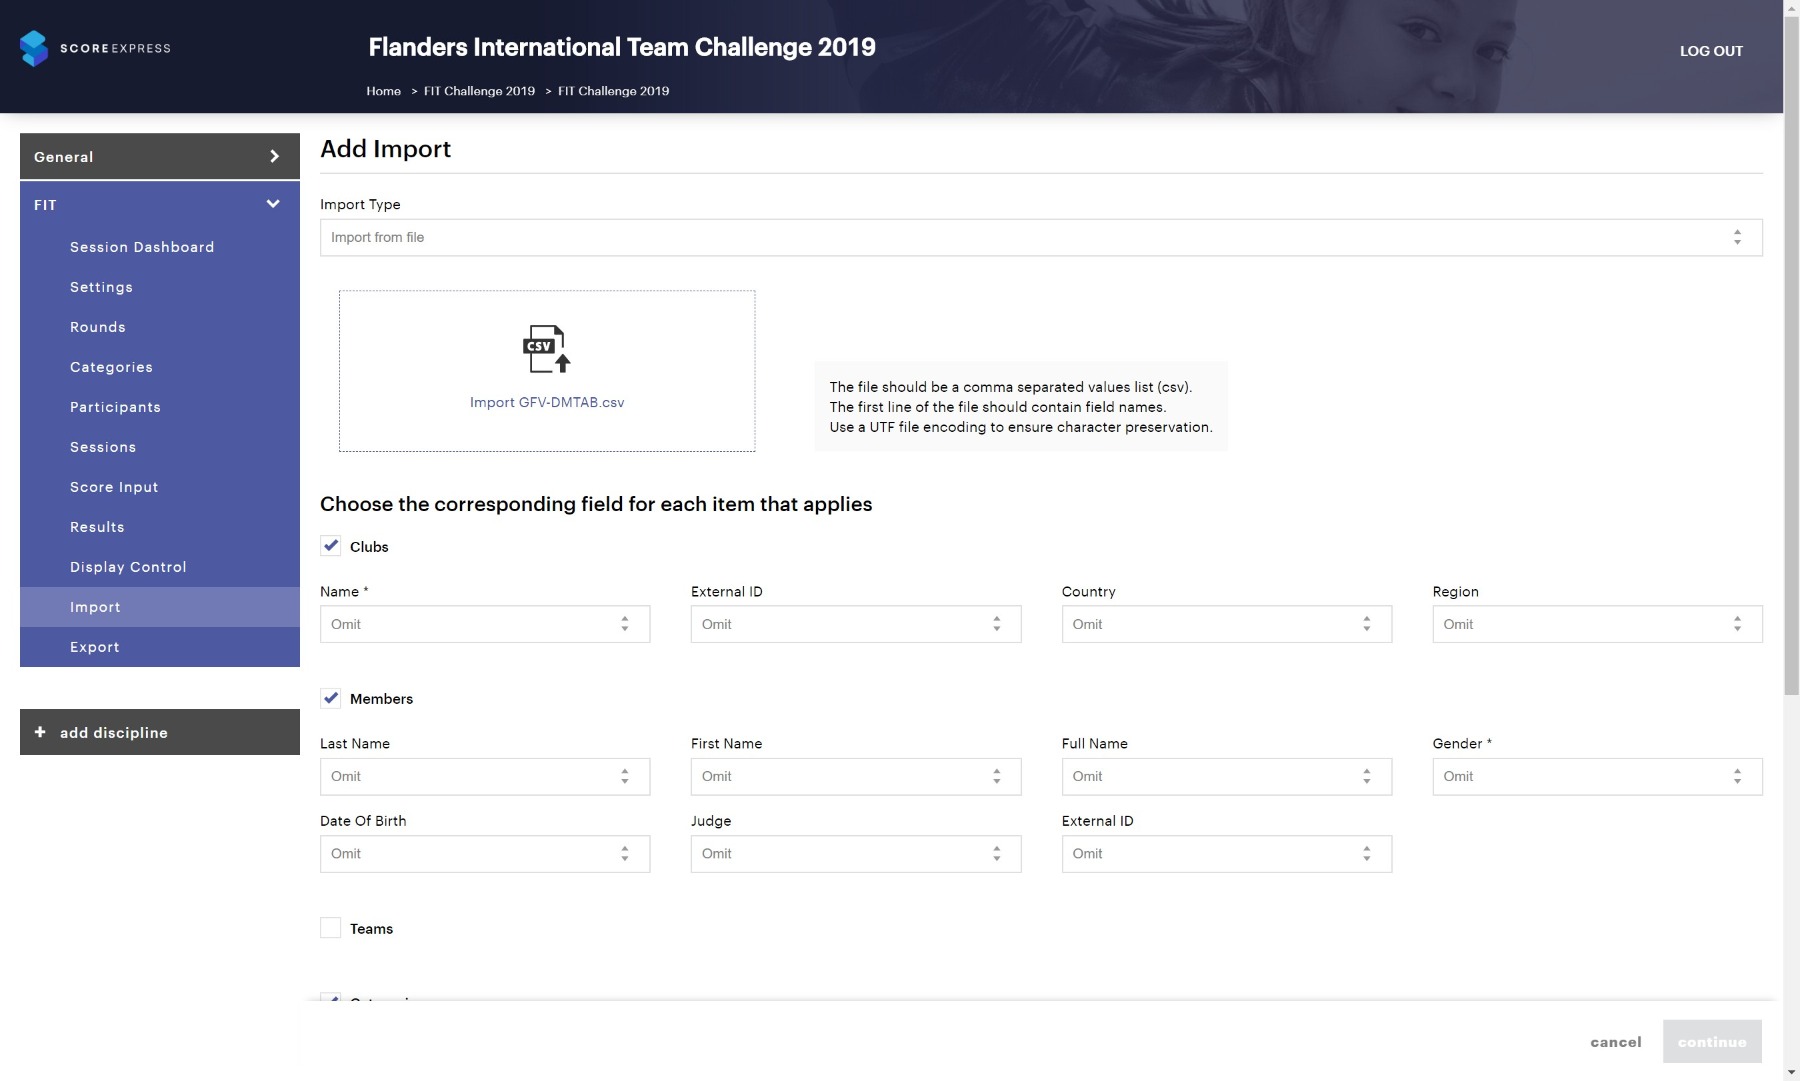The height and width of the screenshot is (1081, 1800).
Task: Collapse the FIT section chevron
Action: coord(273,204)
